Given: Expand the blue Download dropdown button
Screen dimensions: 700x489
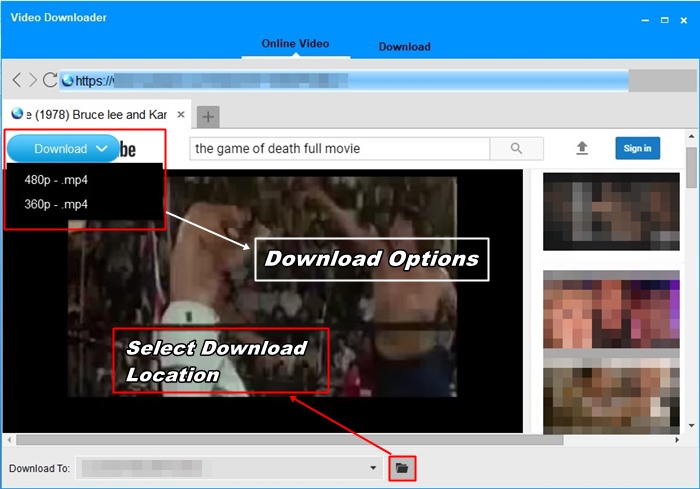Looking at the screenshot, I should [x=63, y=148].
